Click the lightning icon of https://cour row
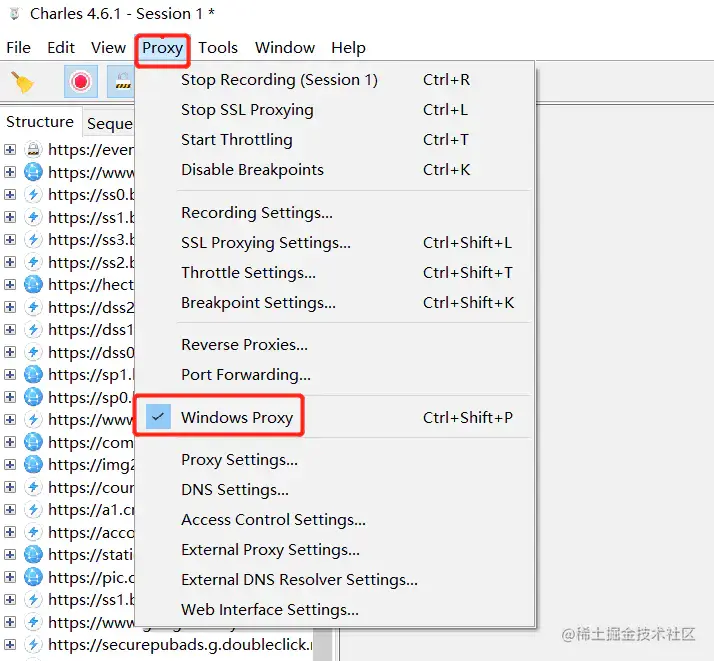The width and height of the screenshot is (714, 661). 33,487
